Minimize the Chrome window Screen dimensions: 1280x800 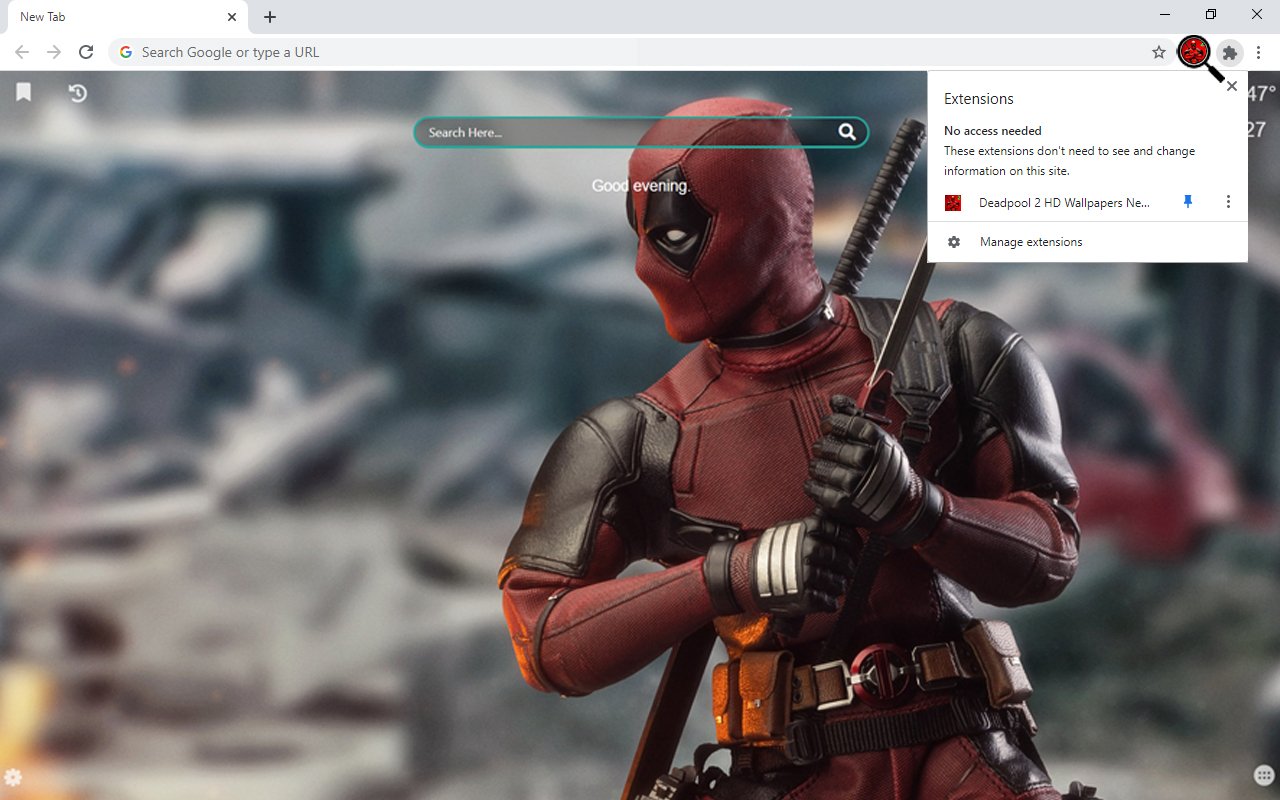click(1166, 15)
